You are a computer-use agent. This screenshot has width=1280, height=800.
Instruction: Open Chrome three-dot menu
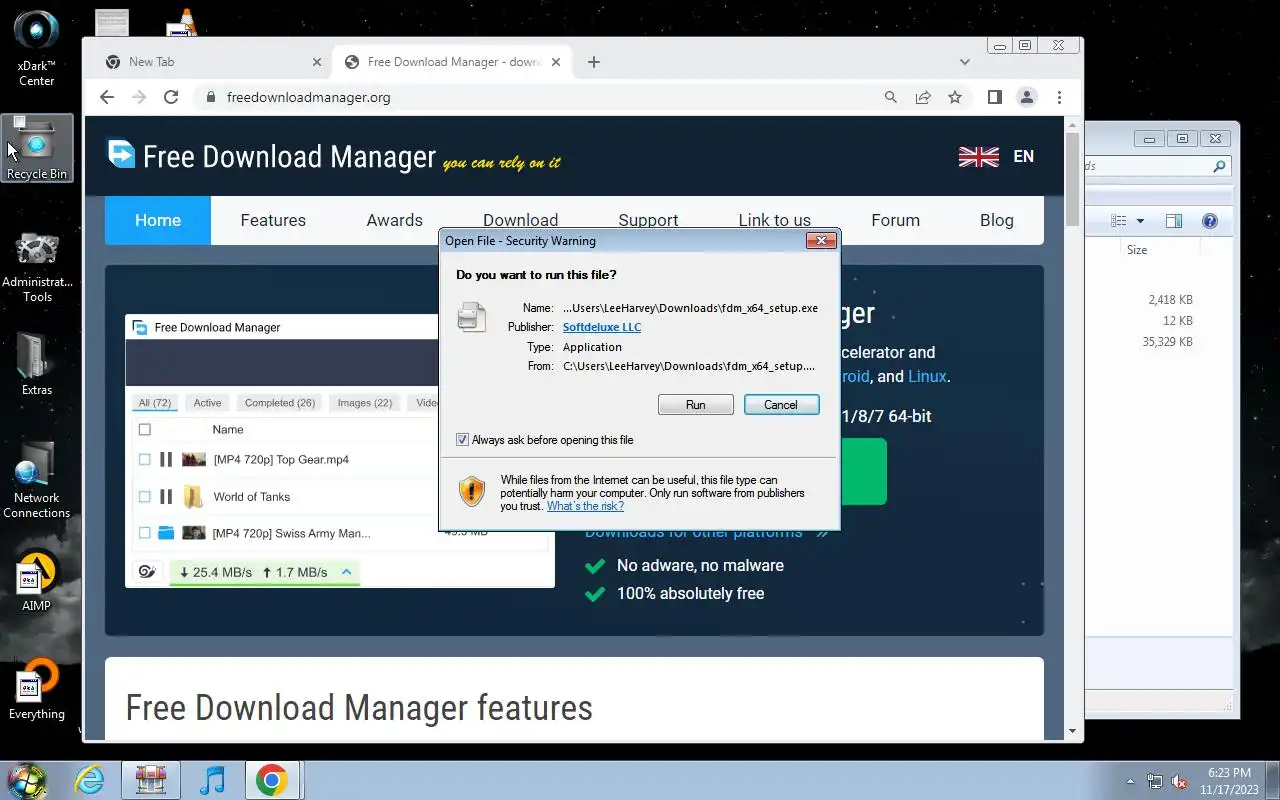point(1059,97)
